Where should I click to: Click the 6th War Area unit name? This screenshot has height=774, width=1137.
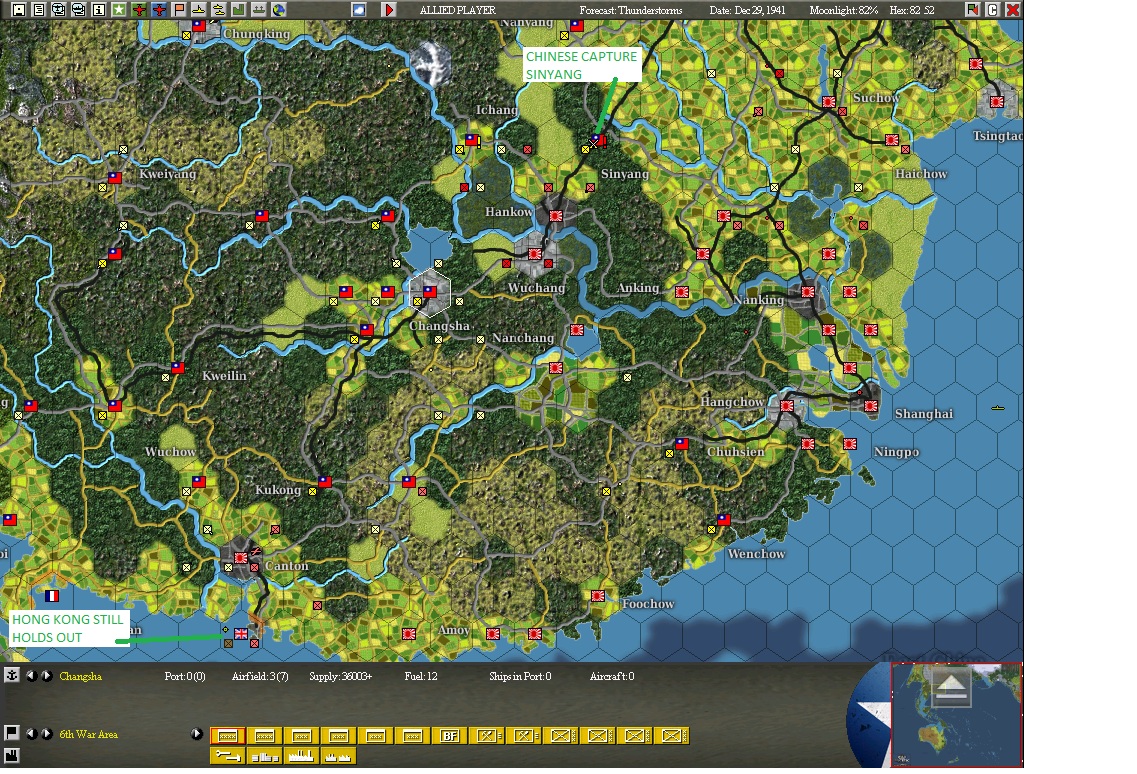tap(88, 734)
